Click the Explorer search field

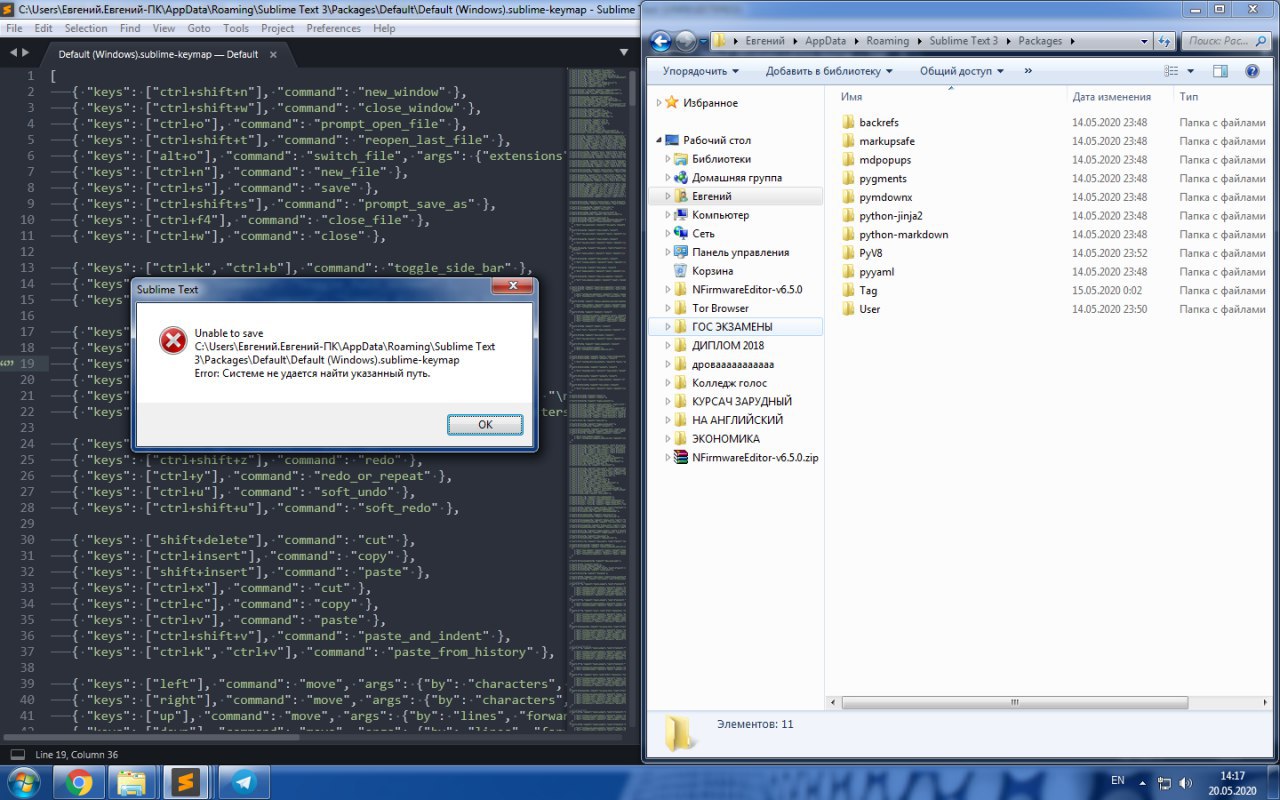(1226, 41)
